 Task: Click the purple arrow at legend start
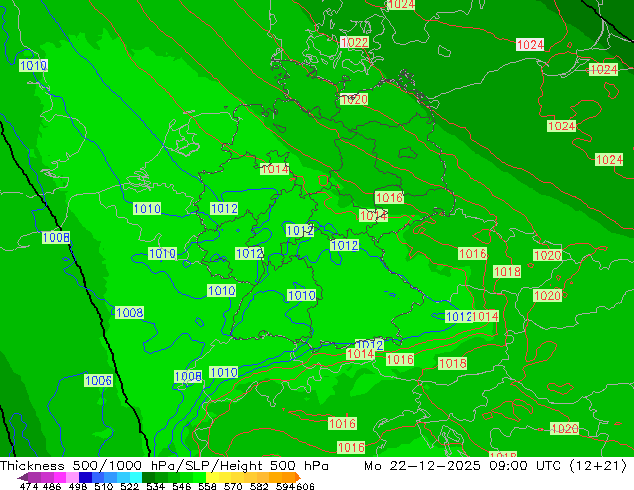23,477
